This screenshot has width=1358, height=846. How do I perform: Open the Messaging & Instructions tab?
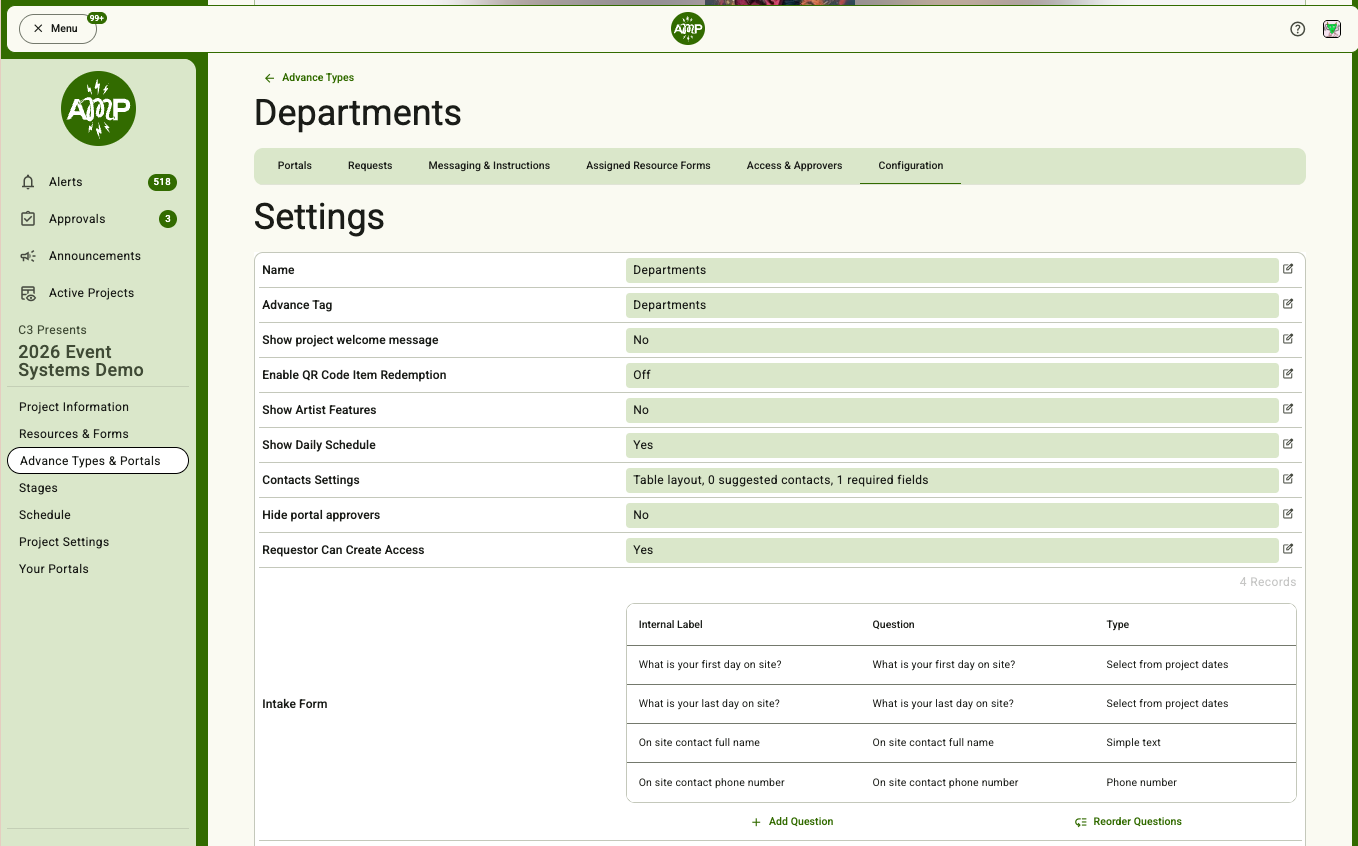[x=489, y=165]
